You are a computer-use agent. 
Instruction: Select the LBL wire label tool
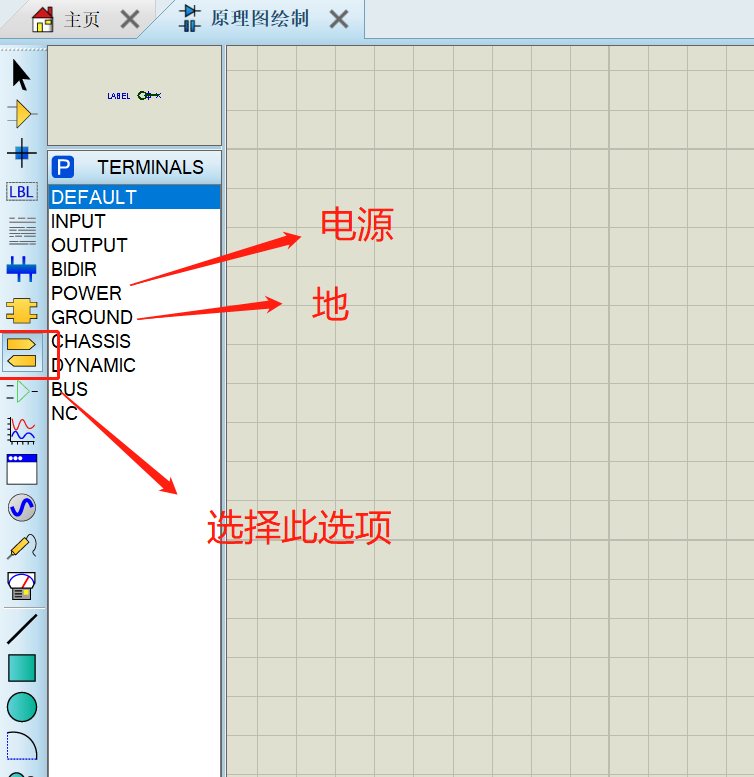pyautogui.click(x=21, y=191)
